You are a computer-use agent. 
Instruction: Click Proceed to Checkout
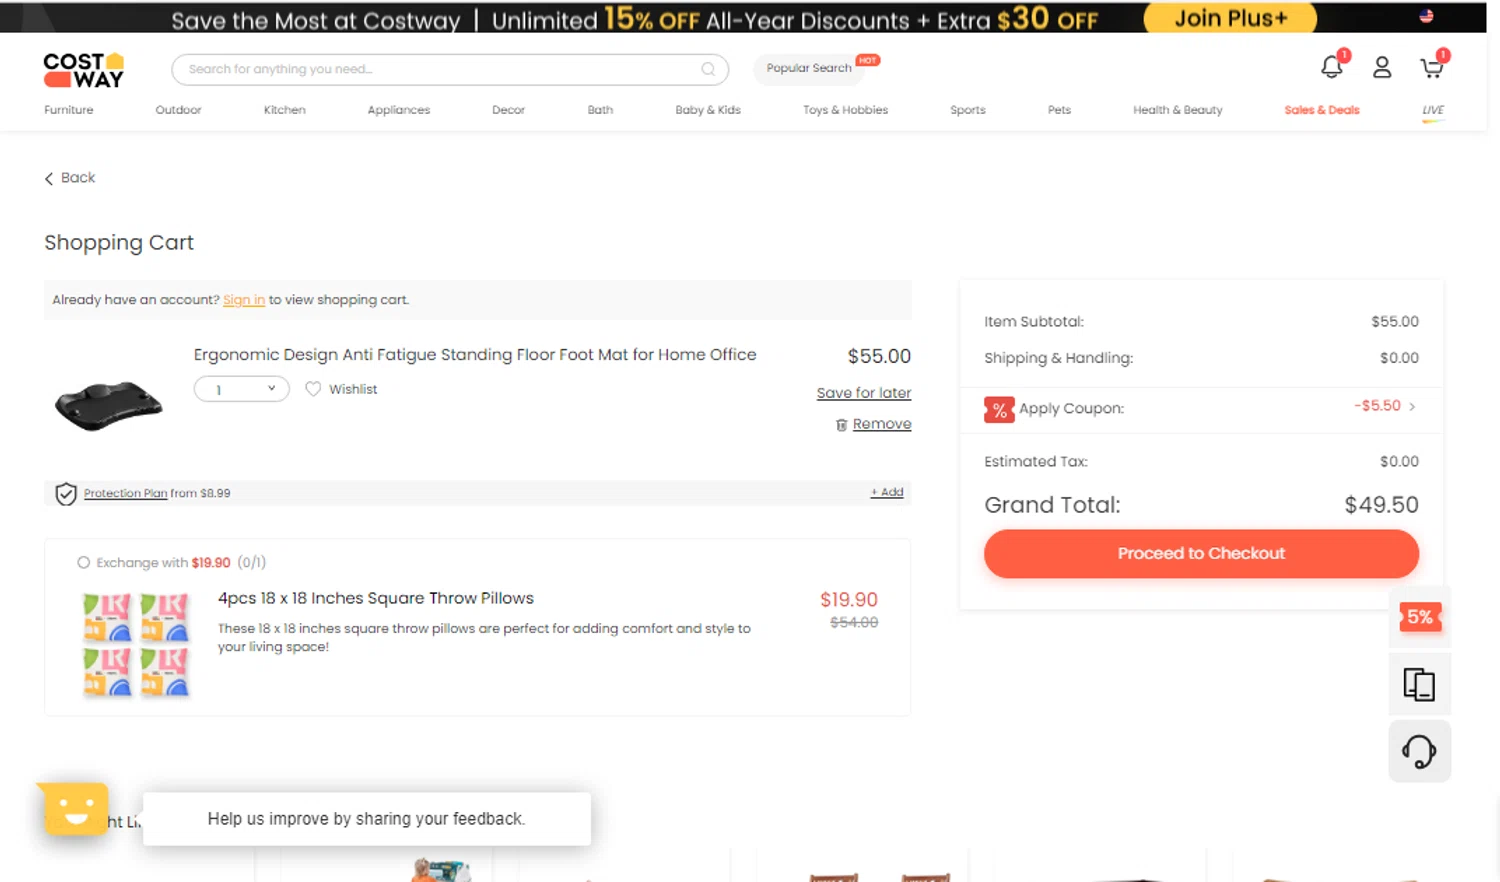[x=1201, y=553]
